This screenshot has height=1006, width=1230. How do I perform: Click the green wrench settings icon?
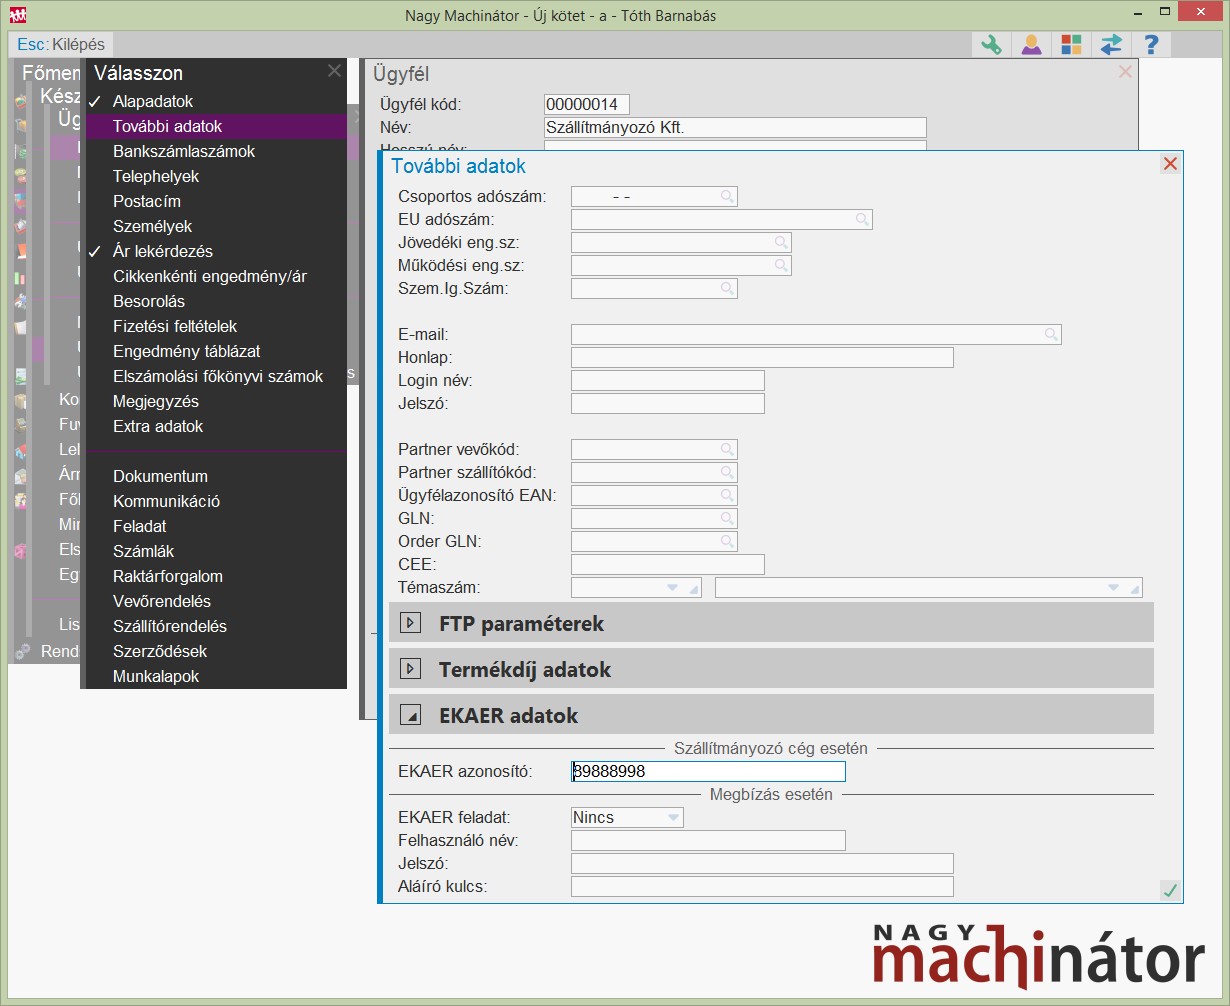click(x=991, y=45)
